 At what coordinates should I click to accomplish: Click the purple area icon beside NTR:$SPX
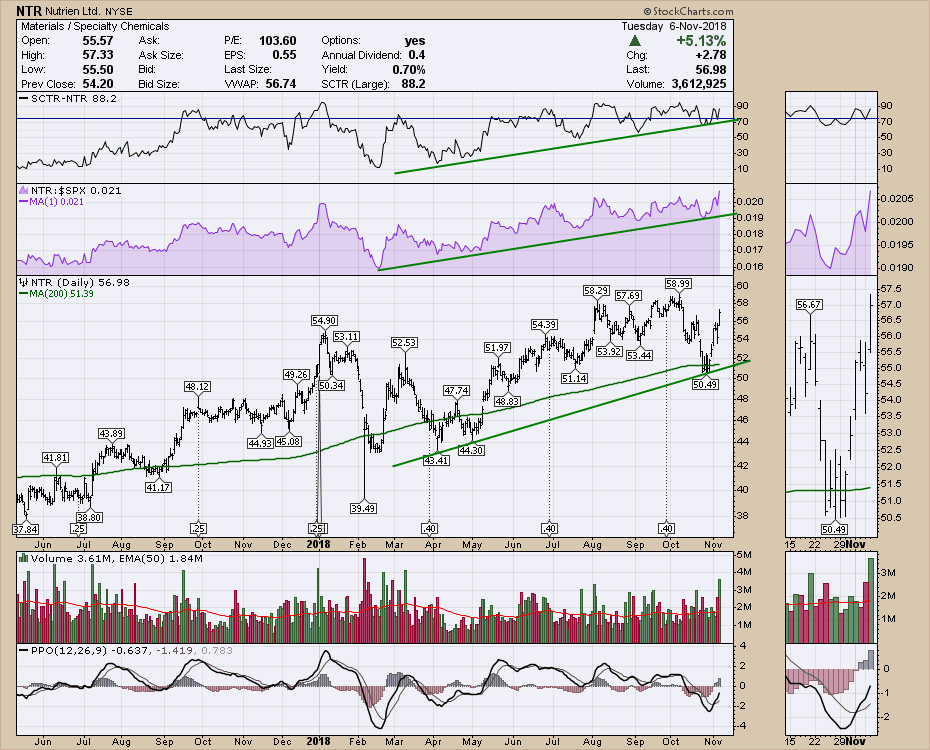24,190
